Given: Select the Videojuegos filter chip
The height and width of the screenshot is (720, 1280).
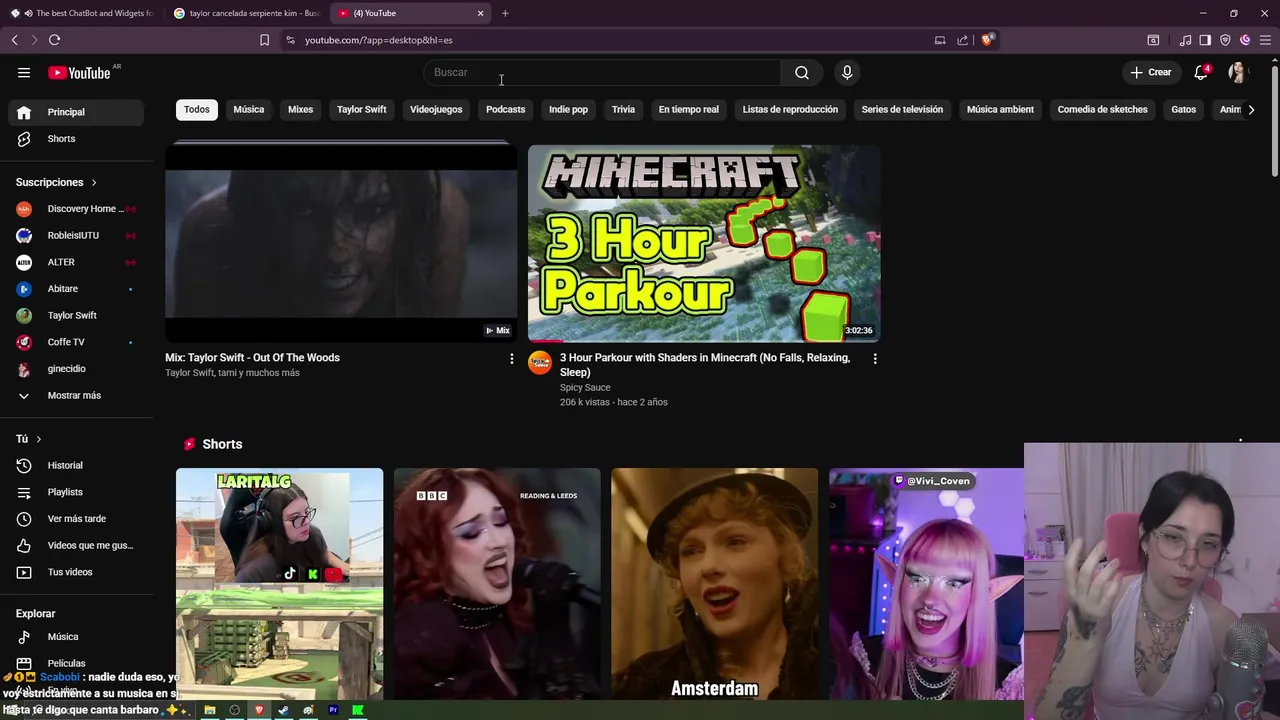Looking at the screenshot, I should click(x=436, y=109).
